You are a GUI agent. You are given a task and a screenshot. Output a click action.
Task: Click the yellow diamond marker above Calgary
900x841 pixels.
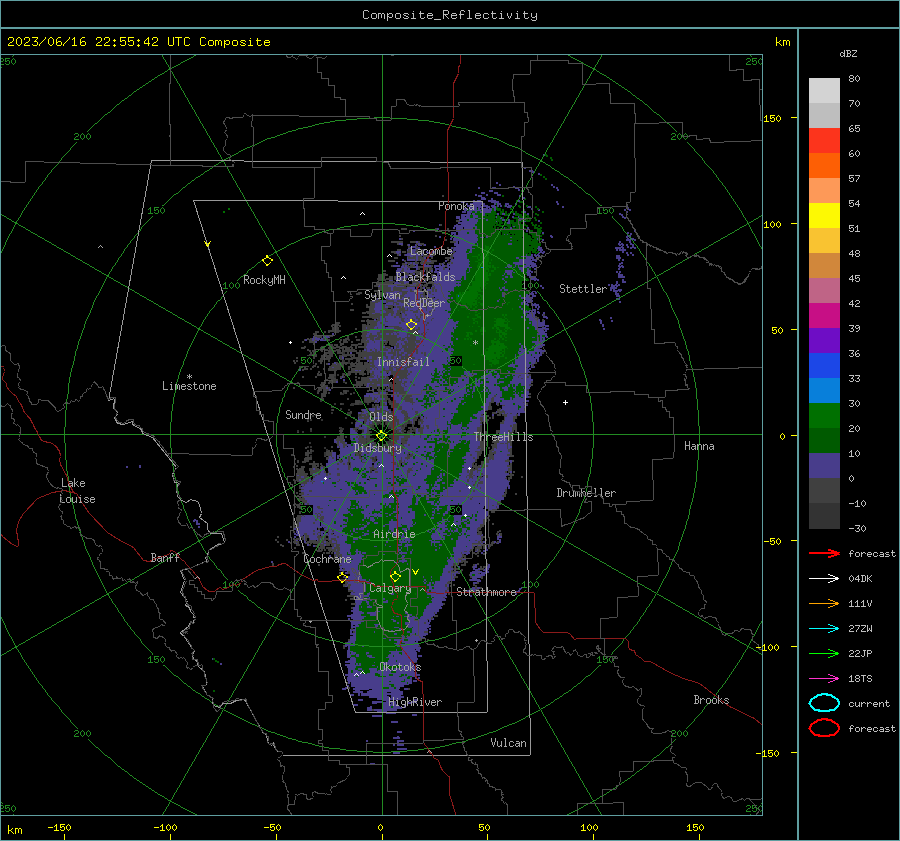click(x=395, y=576)
